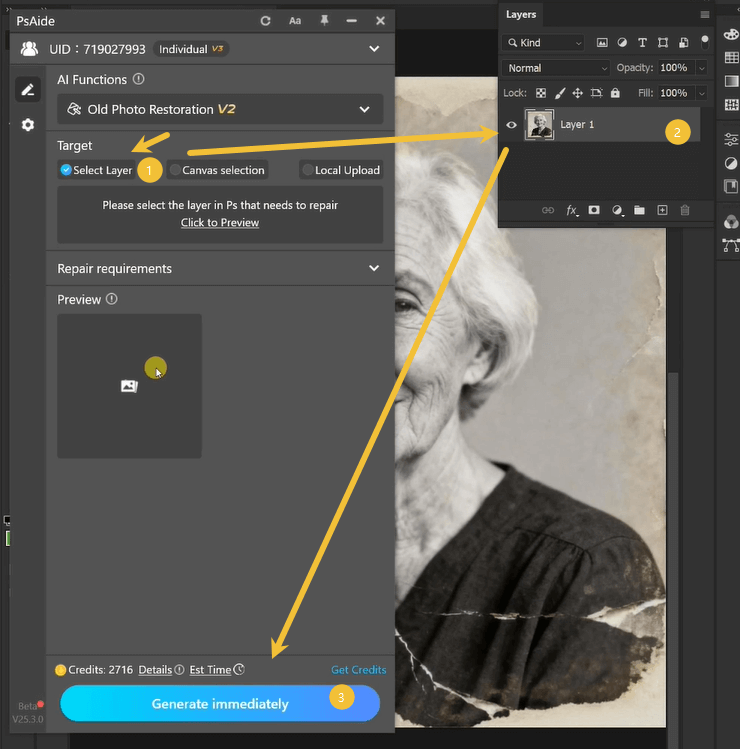Click the Individual V3 plan badge
Screen dimensions: 740x749
pos(191,49)
